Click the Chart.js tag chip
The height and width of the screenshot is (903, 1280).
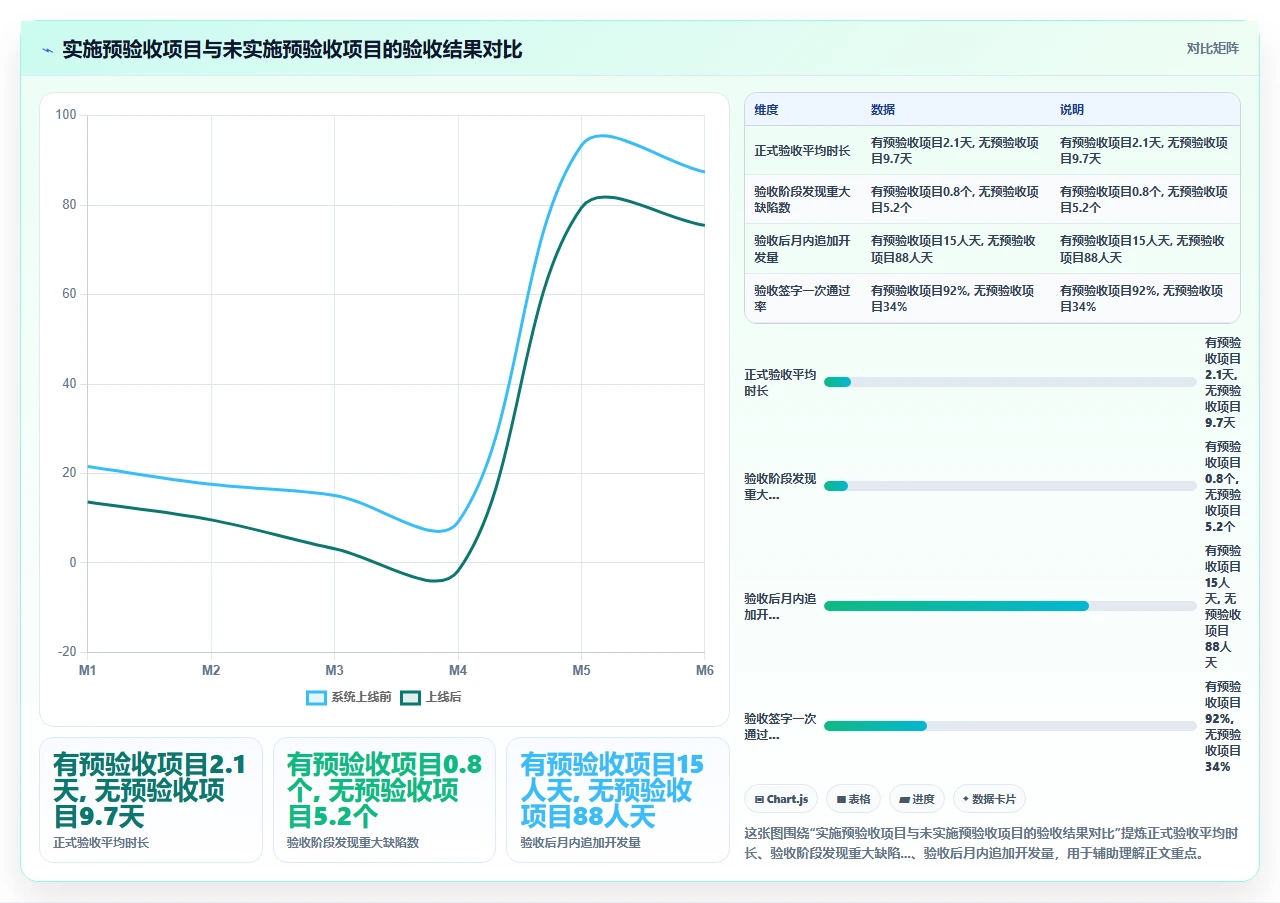781,799
